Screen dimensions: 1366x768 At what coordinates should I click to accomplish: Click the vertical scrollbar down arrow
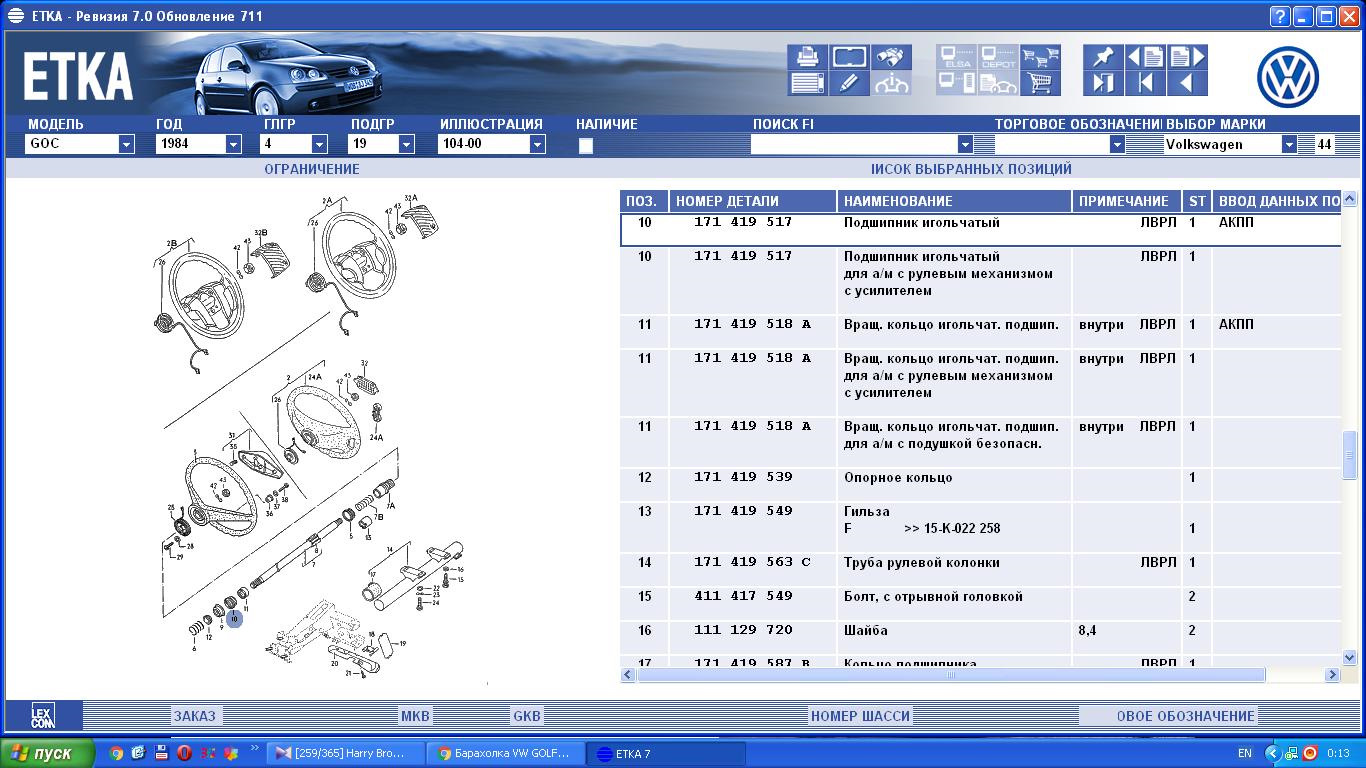coord(1349,657)
